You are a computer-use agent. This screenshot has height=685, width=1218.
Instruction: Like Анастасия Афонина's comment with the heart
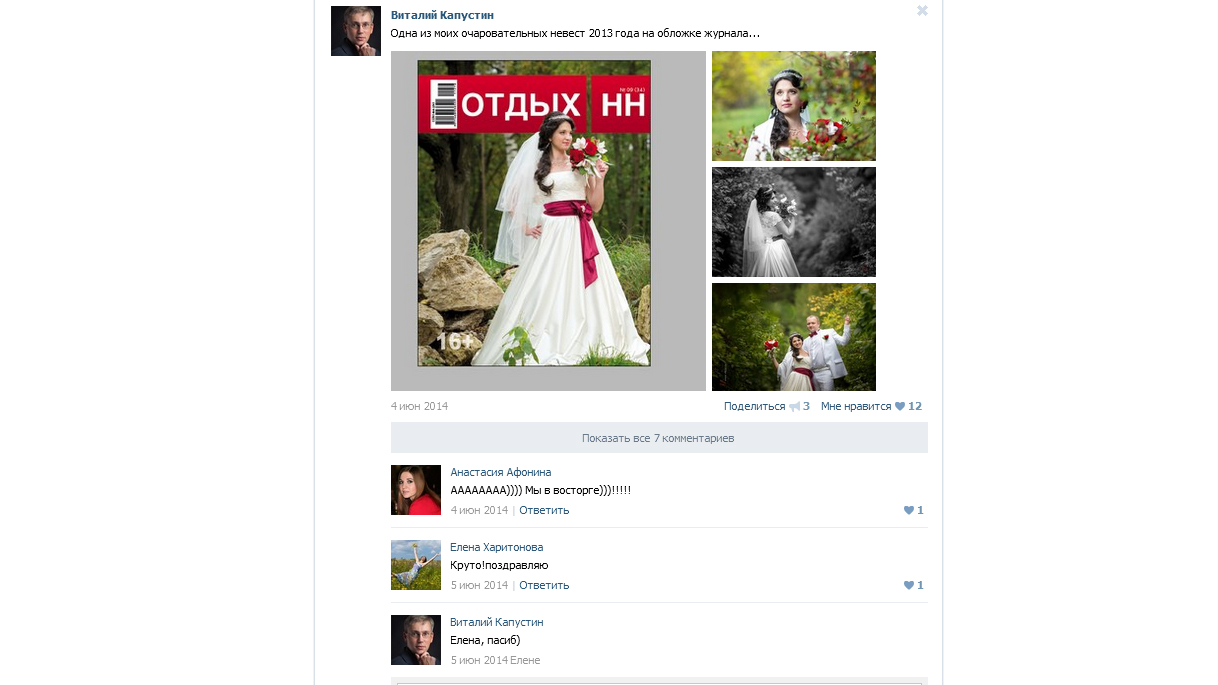click(x=909, y=510)
